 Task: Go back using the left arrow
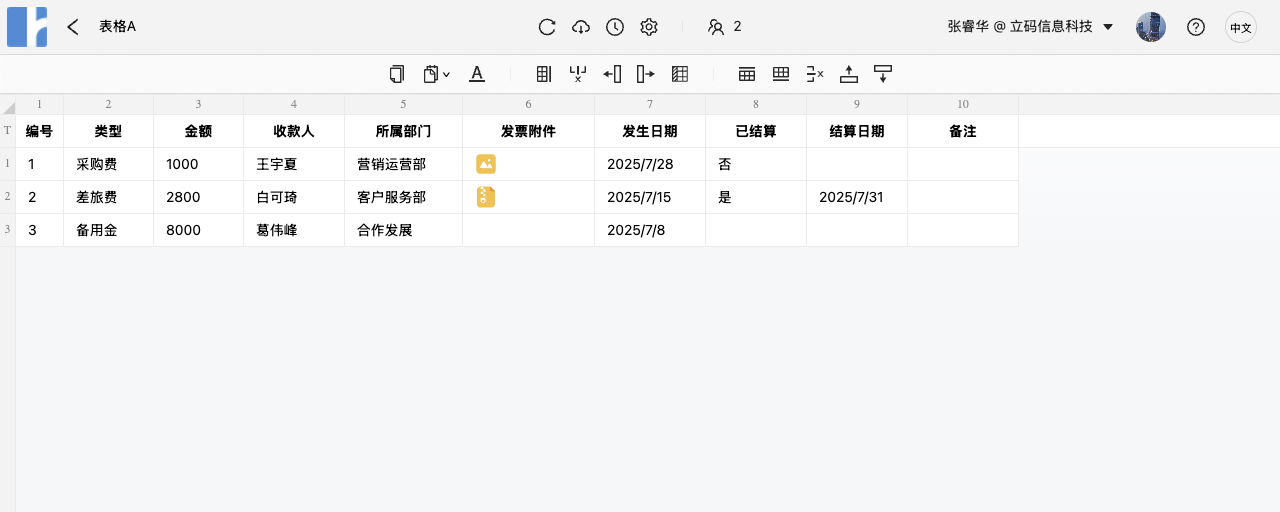(73, 27)
